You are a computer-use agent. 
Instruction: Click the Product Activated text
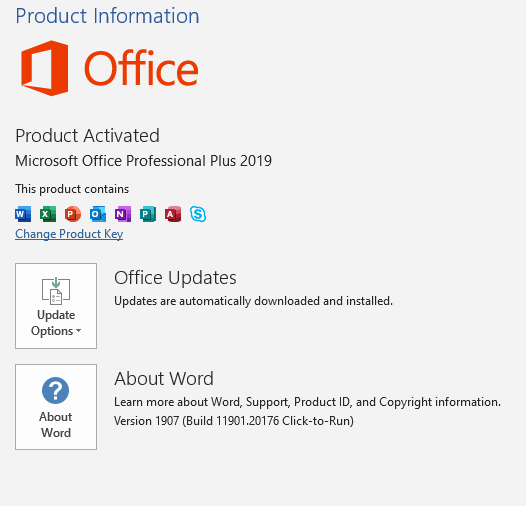(x=88, y=136)
